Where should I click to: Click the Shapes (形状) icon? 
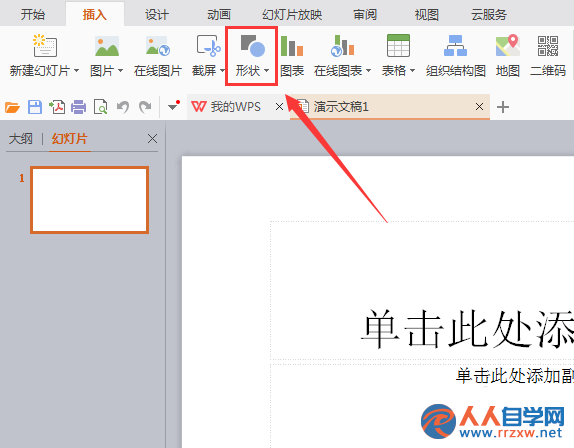point(252,45)
